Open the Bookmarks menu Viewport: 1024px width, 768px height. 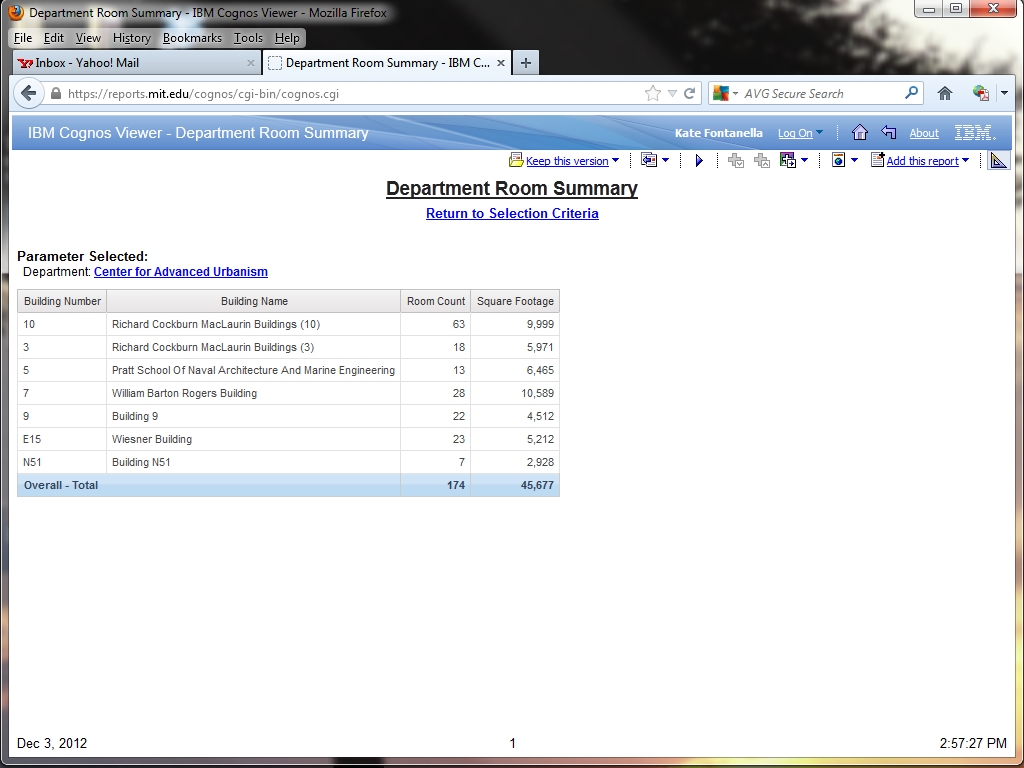192,38
